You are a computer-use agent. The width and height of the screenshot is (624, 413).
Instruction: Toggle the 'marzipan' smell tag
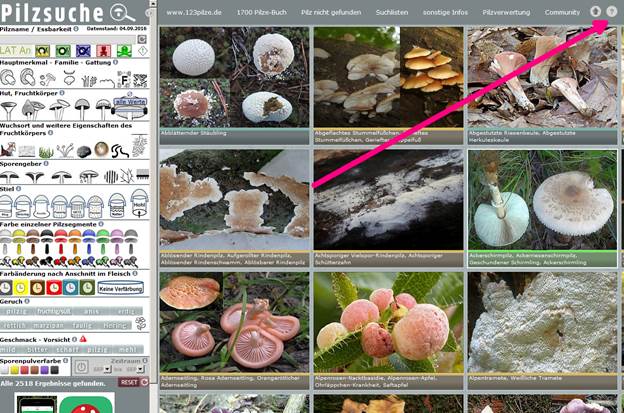pos(48,325)
